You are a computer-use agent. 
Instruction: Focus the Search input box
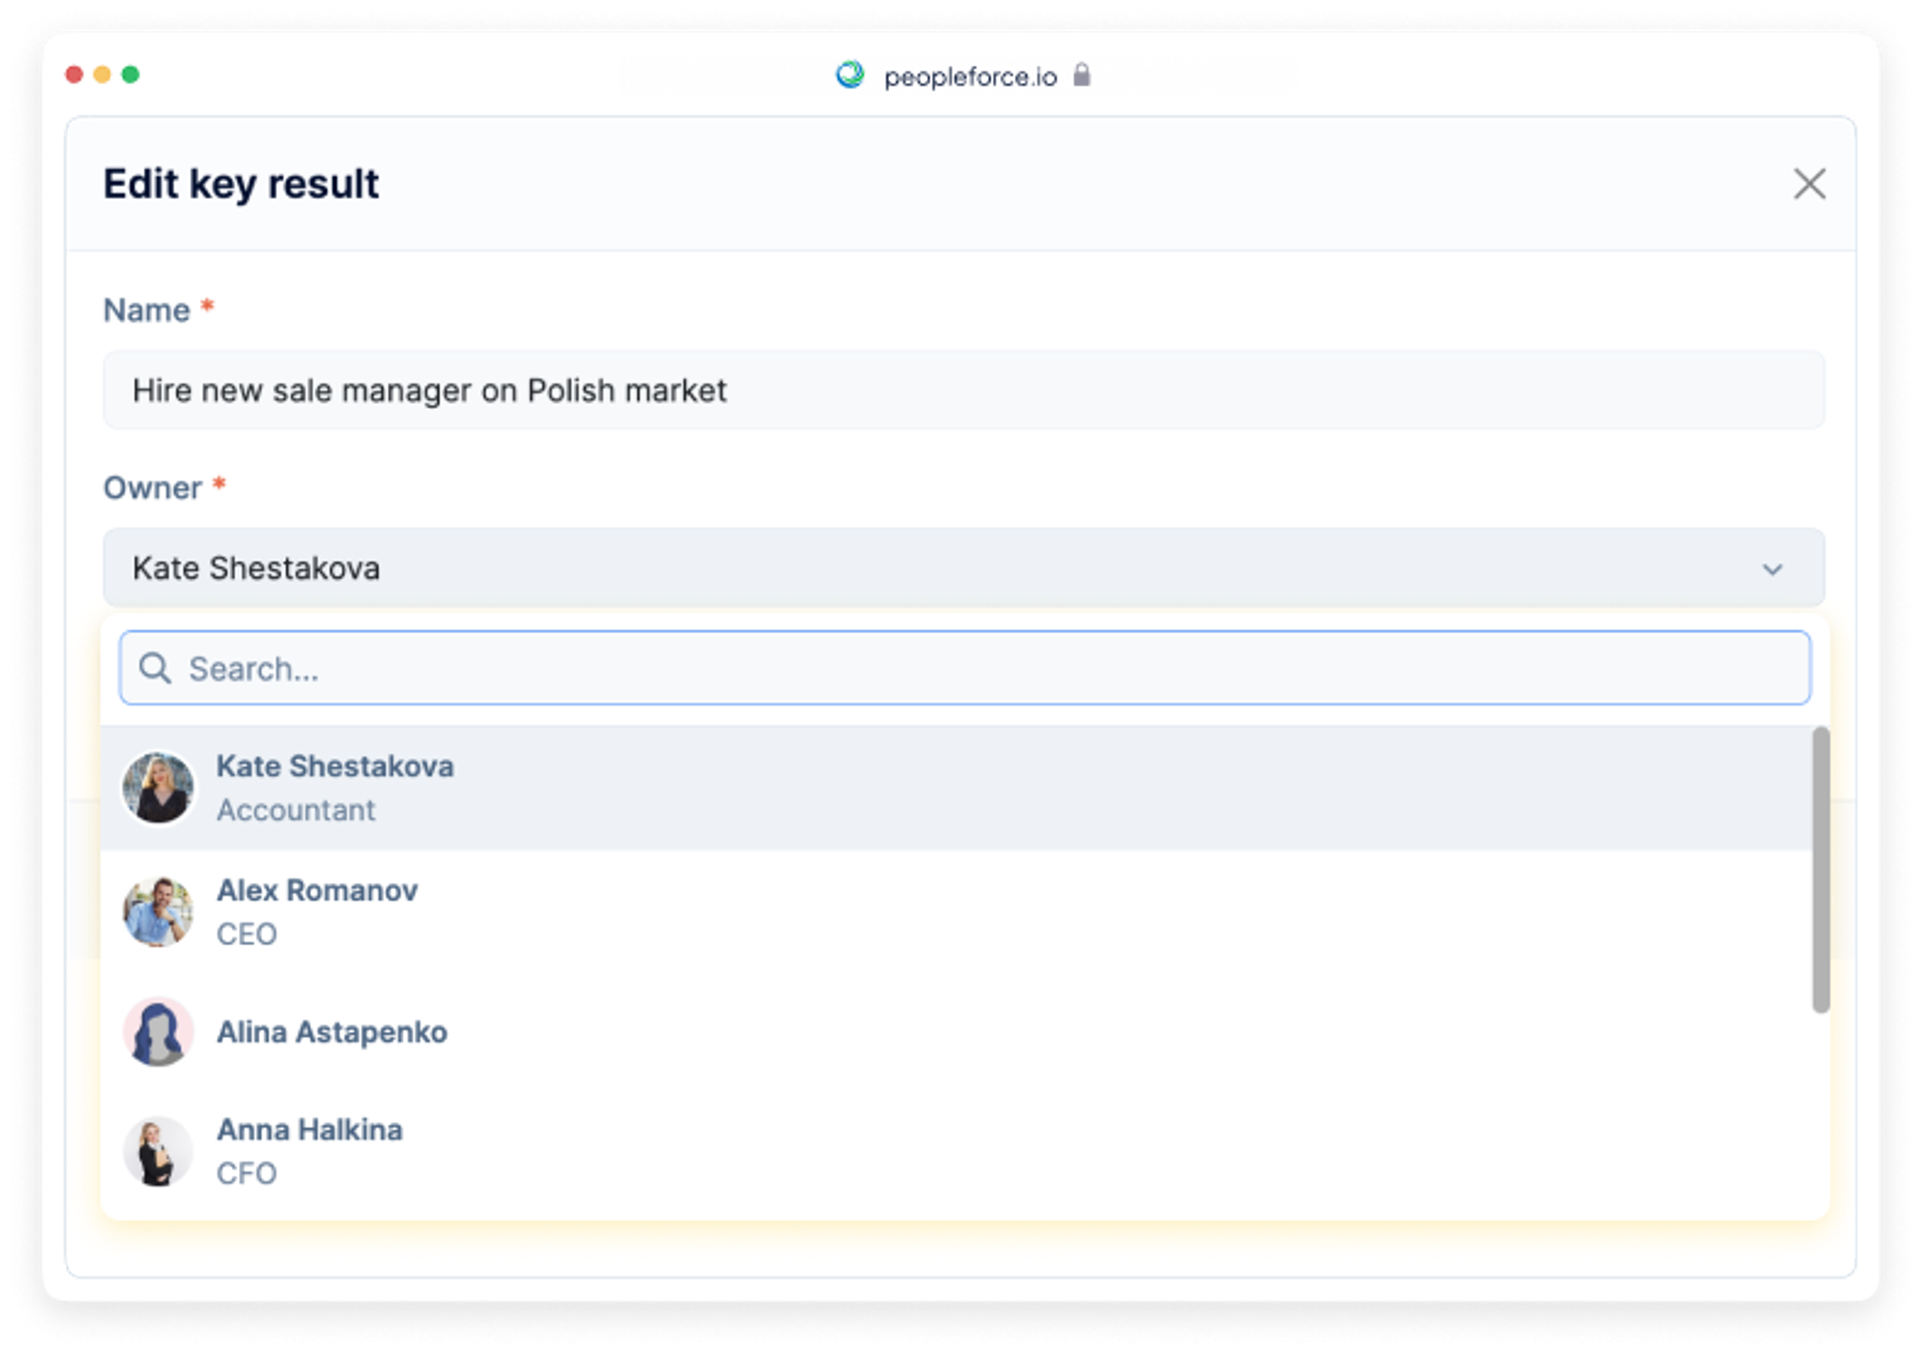pyautogui.click(x=964, y=668)
